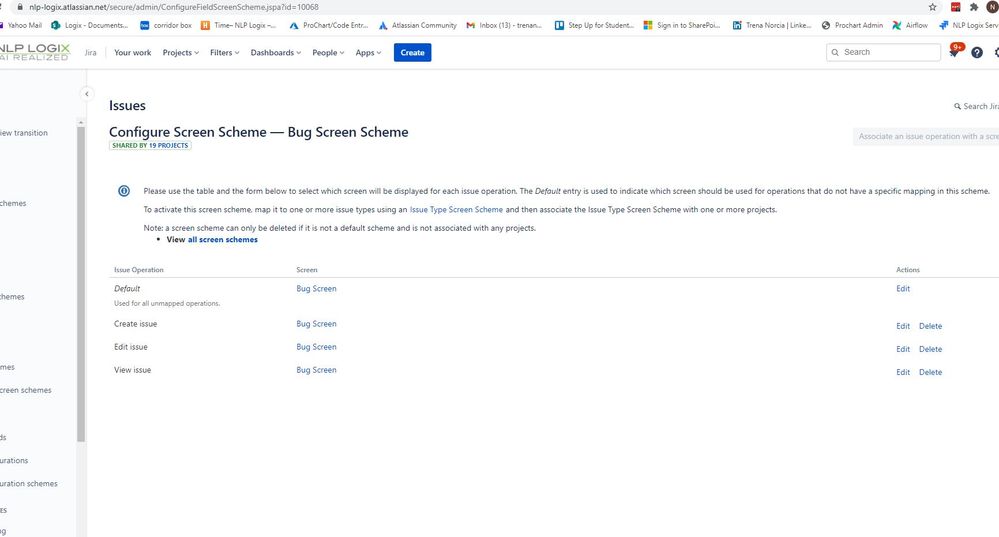This screenshot has width=999, height=537.
Task: Click the Jira search field
Action: point(883,52)
